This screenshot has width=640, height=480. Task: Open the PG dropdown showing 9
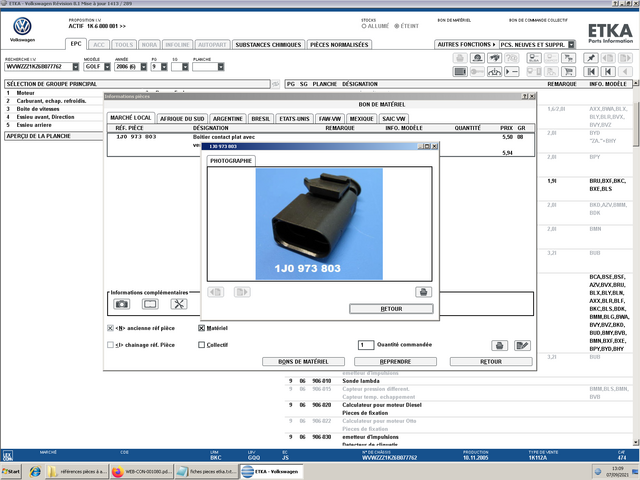tap(164, 67)
